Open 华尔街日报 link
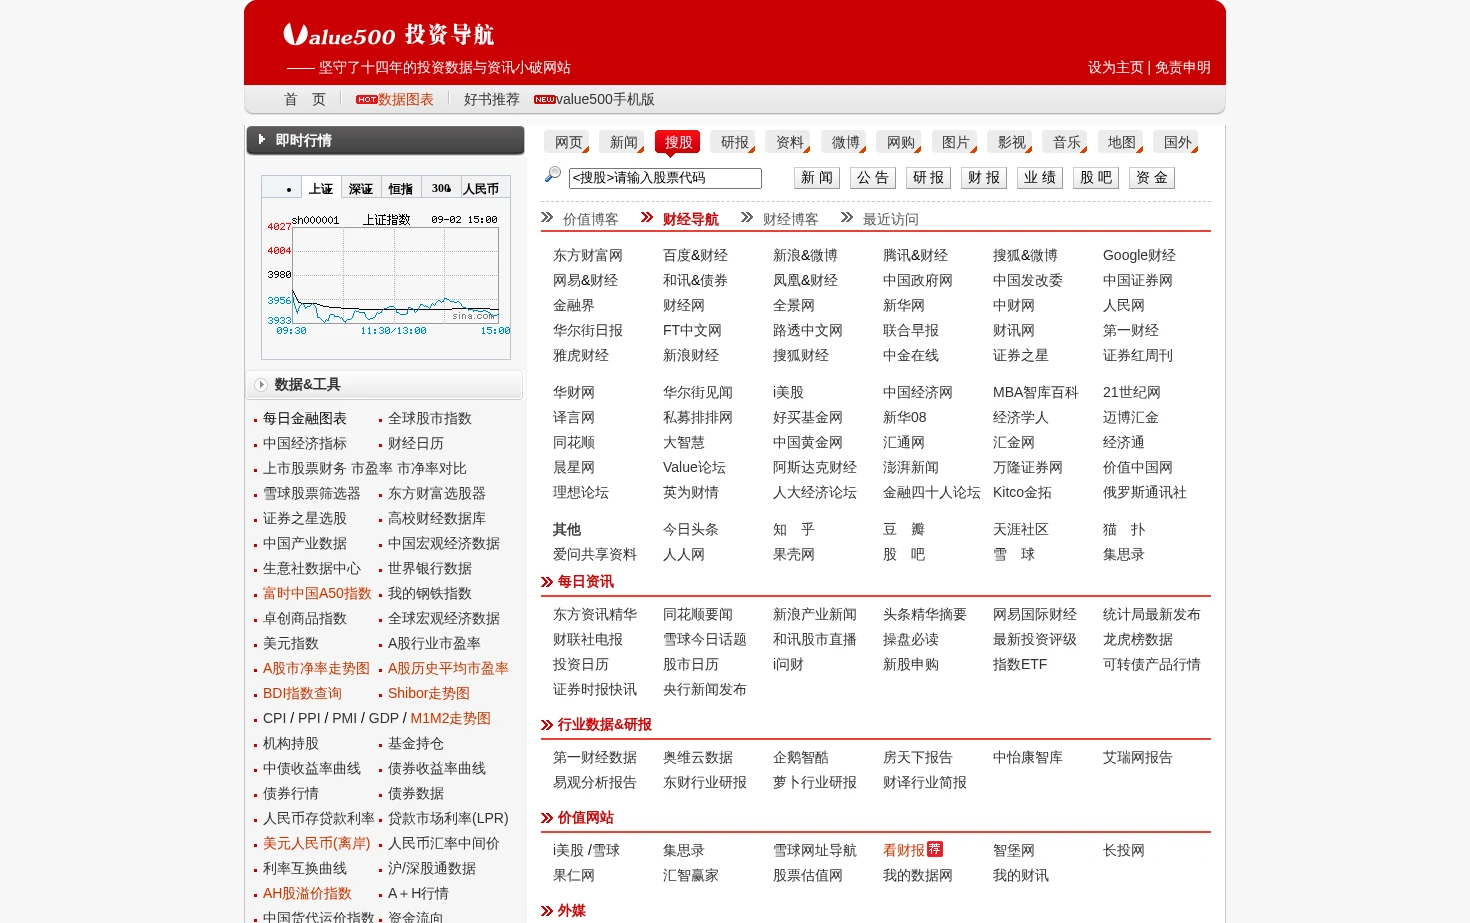Viewport: 1470px width, 923px height. click(x=588, y=330)
